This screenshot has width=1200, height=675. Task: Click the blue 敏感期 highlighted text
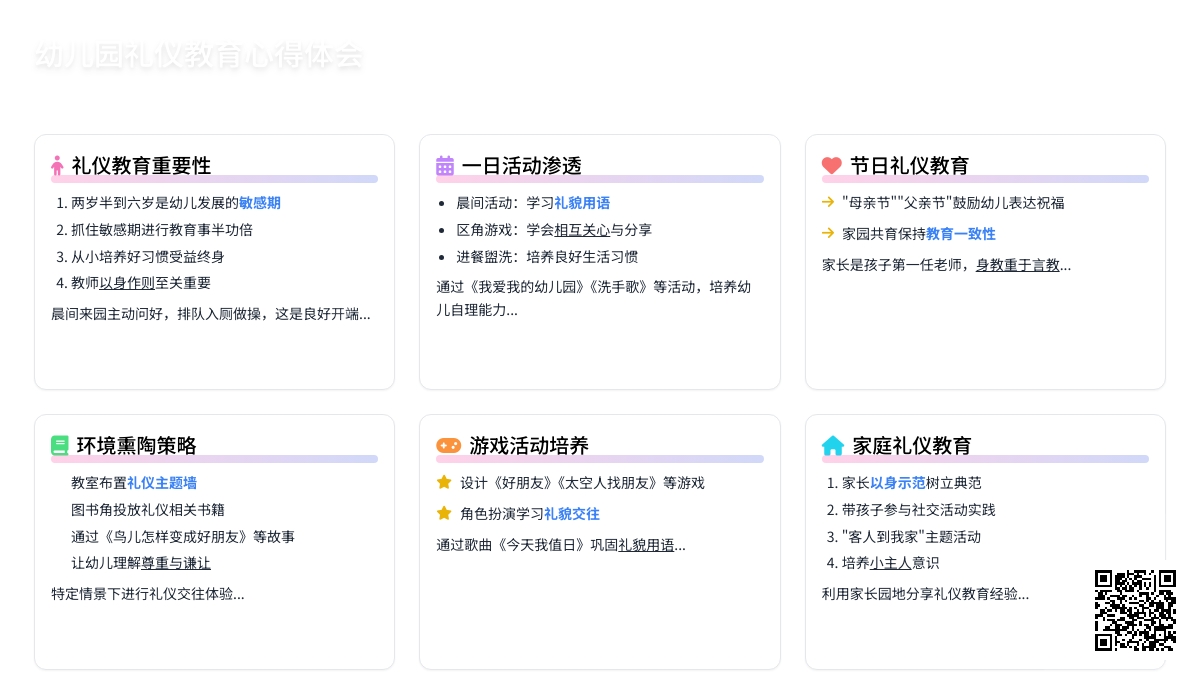[x=260, y=203]
